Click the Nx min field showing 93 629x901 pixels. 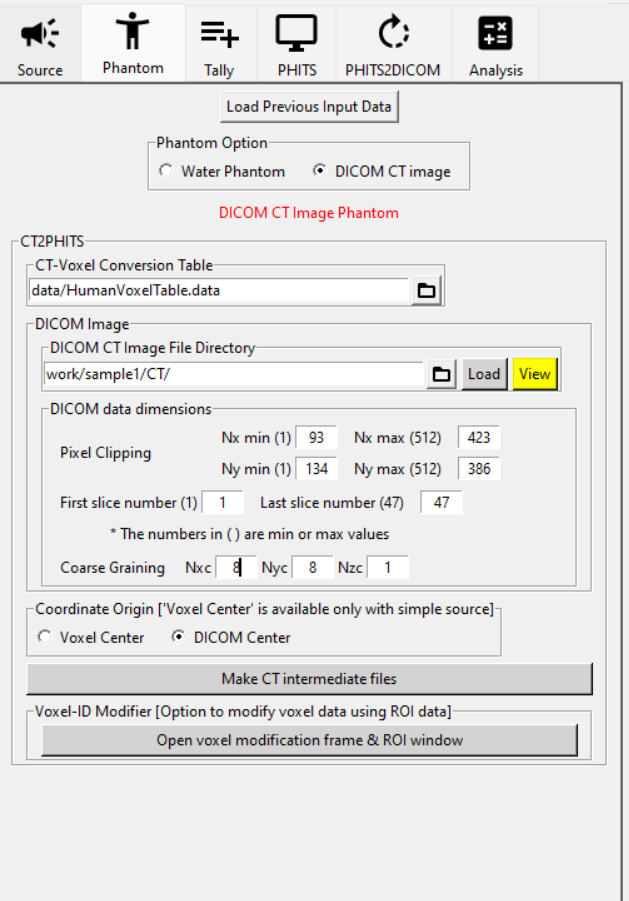coord(316,438)
